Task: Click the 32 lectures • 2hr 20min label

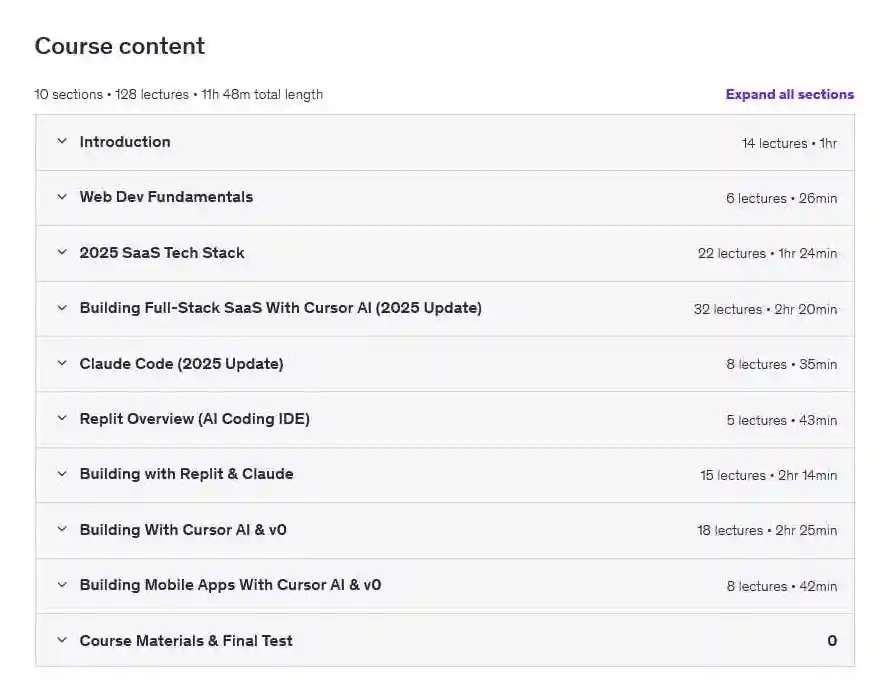Action: pyautogui.click(x=765, y=309)
